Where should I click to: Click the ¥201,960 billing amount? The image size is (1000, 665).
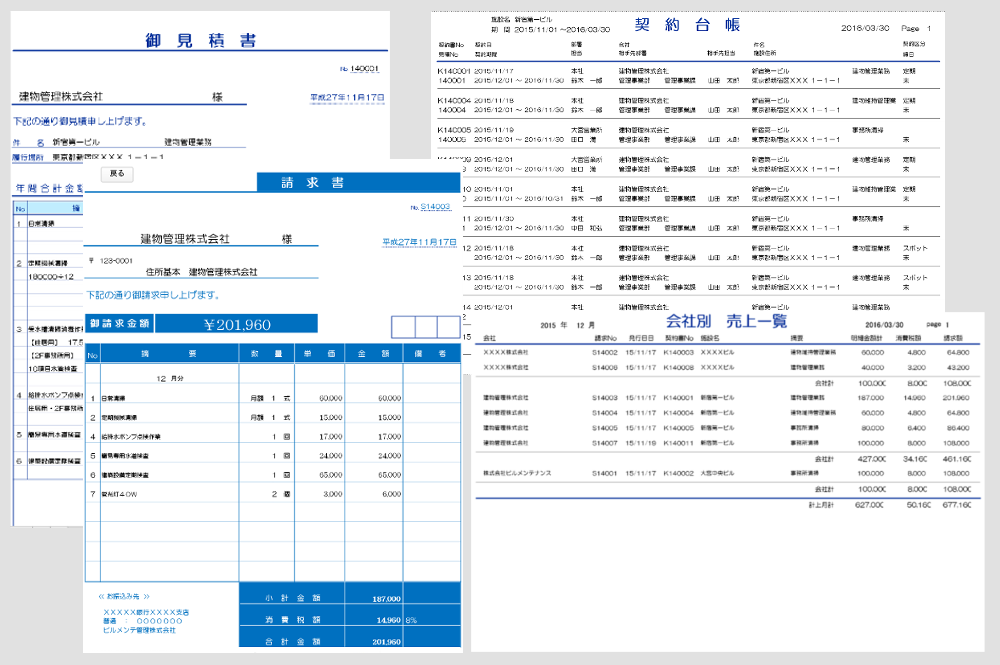(237, 325)
